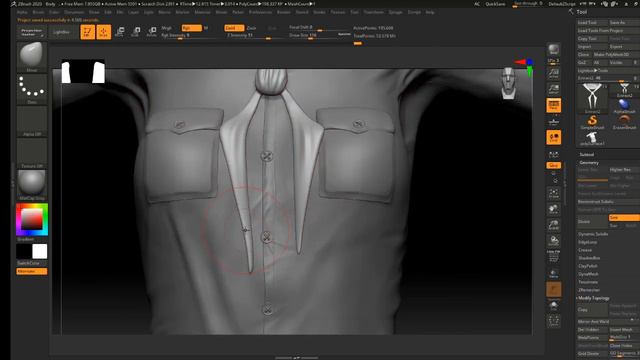Open the Document menu
Image resolution: width=640 pixels, height=360 pixels.
click(74, 12)
